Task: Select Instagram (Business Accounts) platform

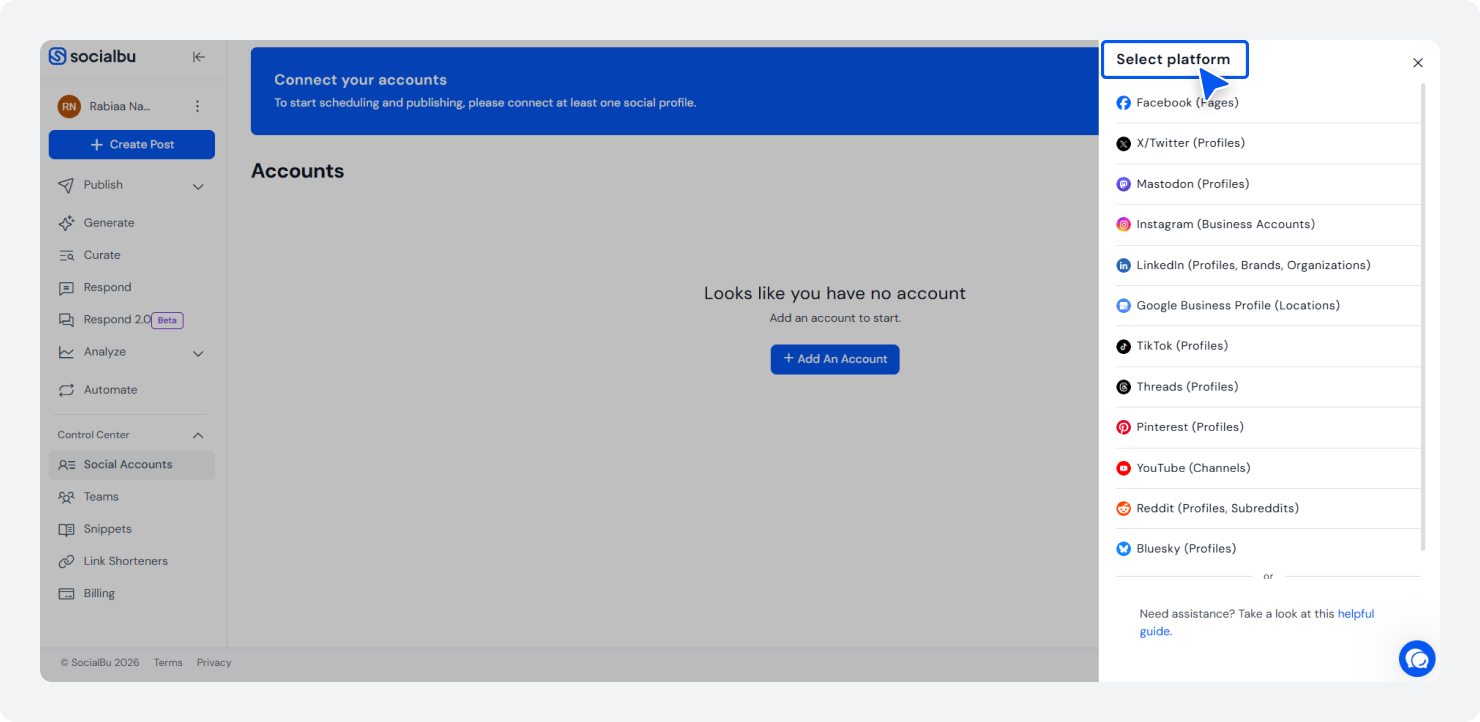Action: coord(1268,224)
